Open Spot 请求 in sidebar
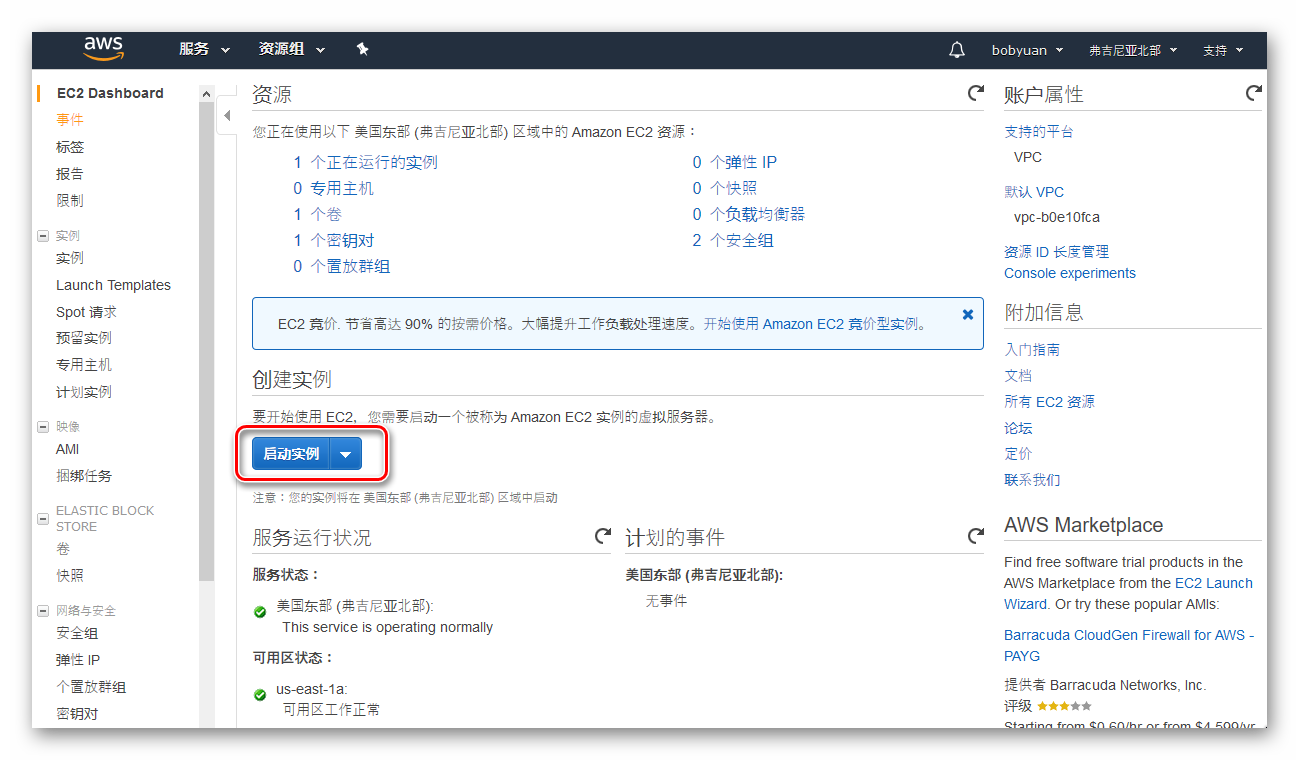 coord(86,312)
